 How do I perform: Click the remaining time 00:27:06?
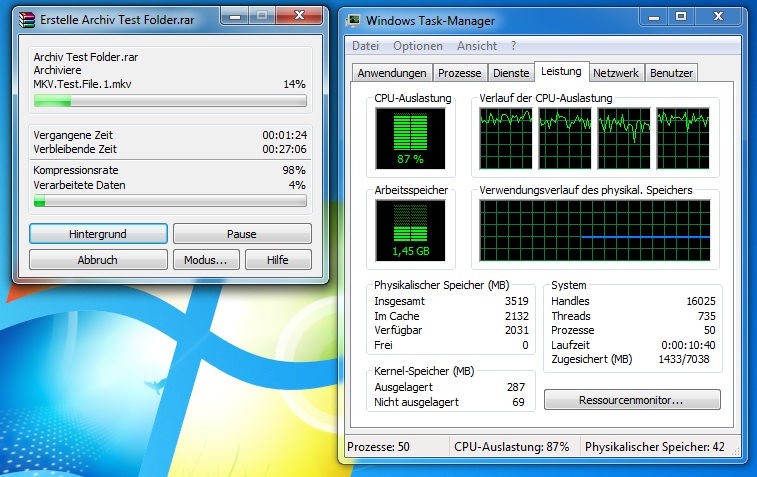coord(284,149)
